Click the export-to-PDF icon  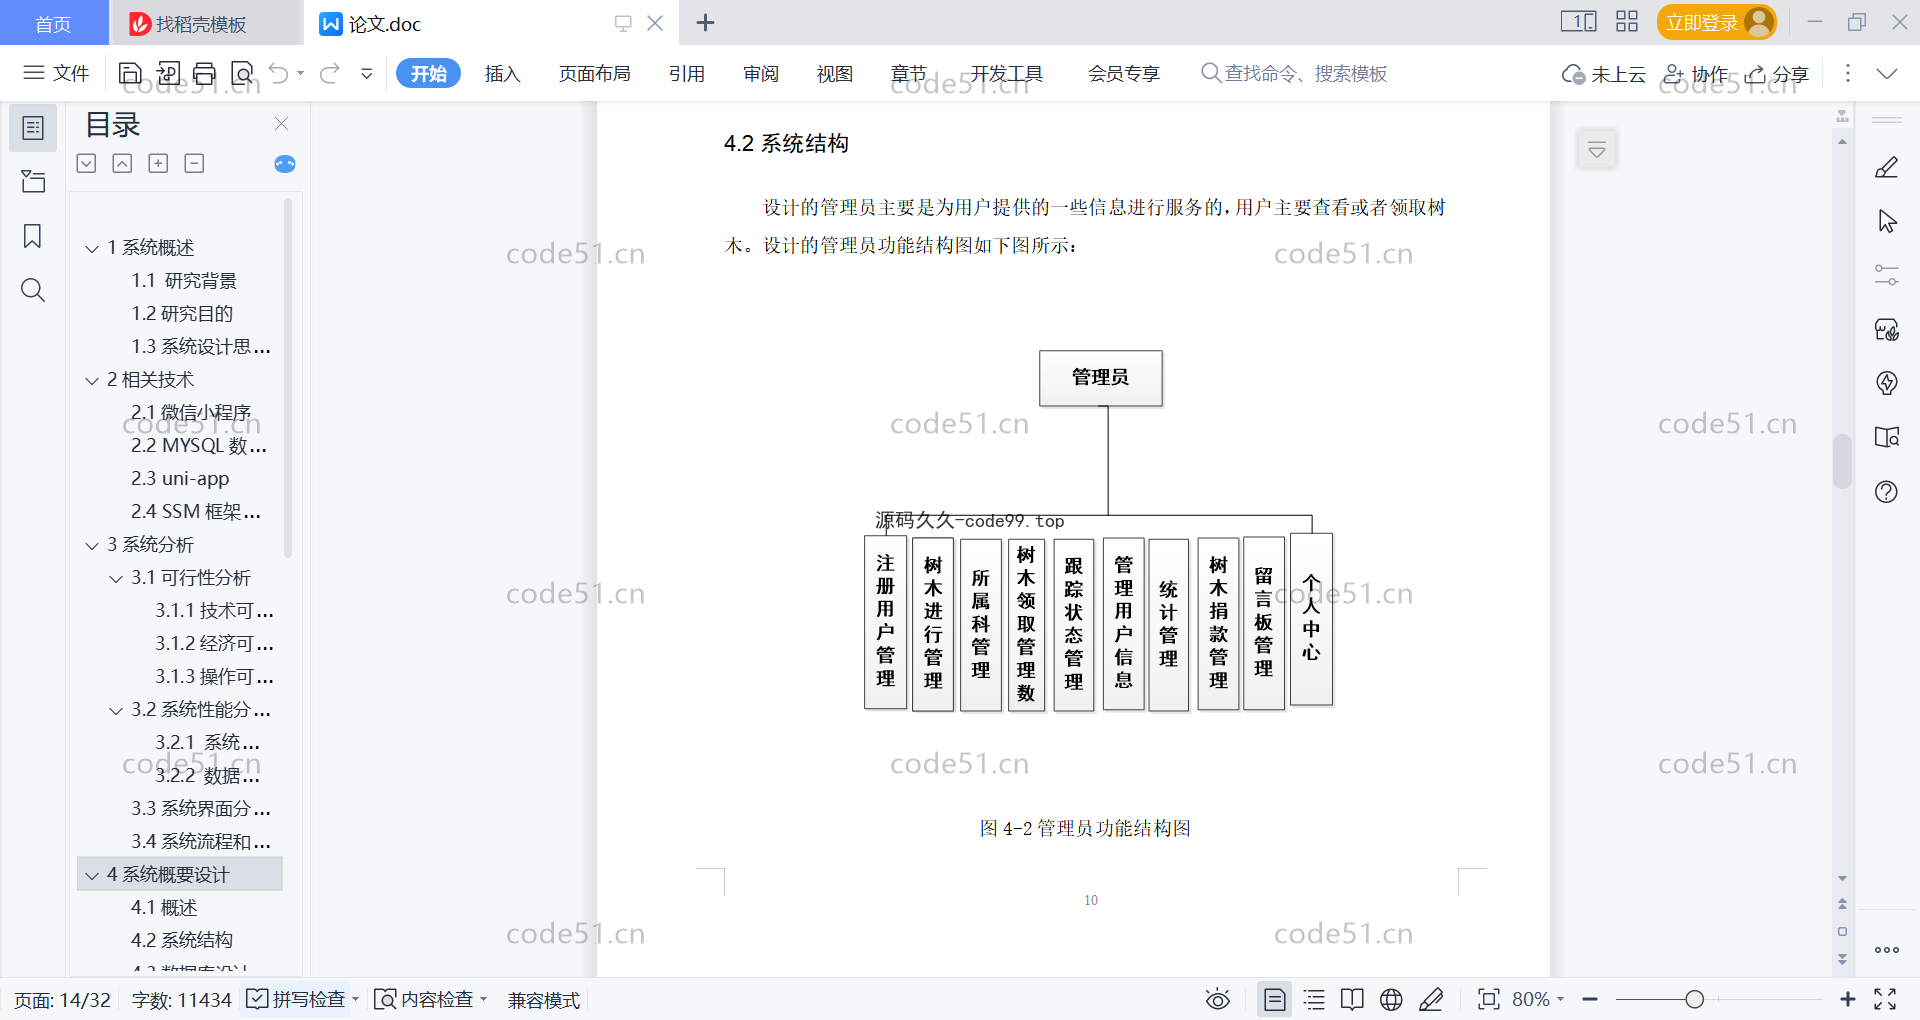(168, 73)
